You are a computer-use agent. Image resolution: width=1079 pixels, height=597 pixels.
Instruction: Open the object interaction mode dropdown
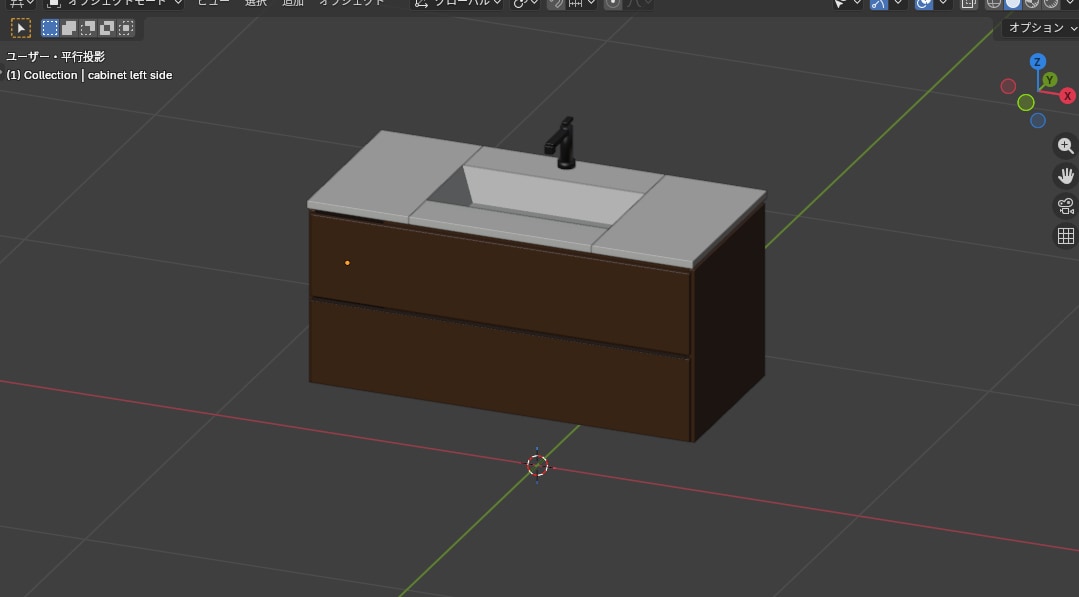click(114, 3)
